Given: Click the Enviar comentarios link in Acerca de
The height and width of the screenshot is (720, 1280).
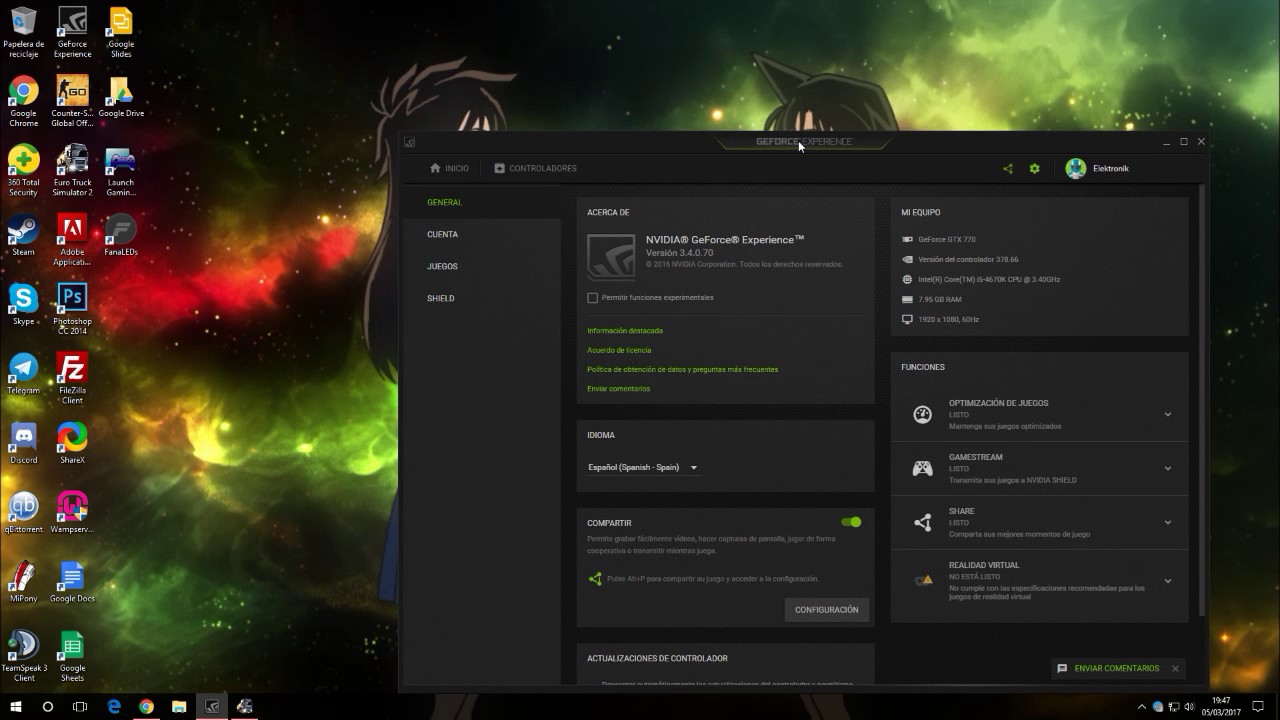Looking at the screenshot, I should (618, 388).
